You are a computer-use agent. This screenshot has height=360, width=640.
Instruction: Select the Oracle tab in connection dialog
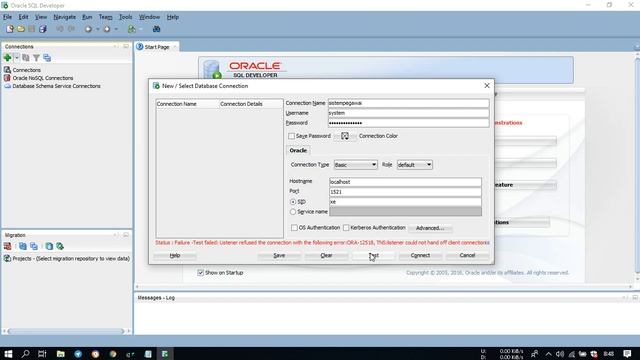coord(298,150)
